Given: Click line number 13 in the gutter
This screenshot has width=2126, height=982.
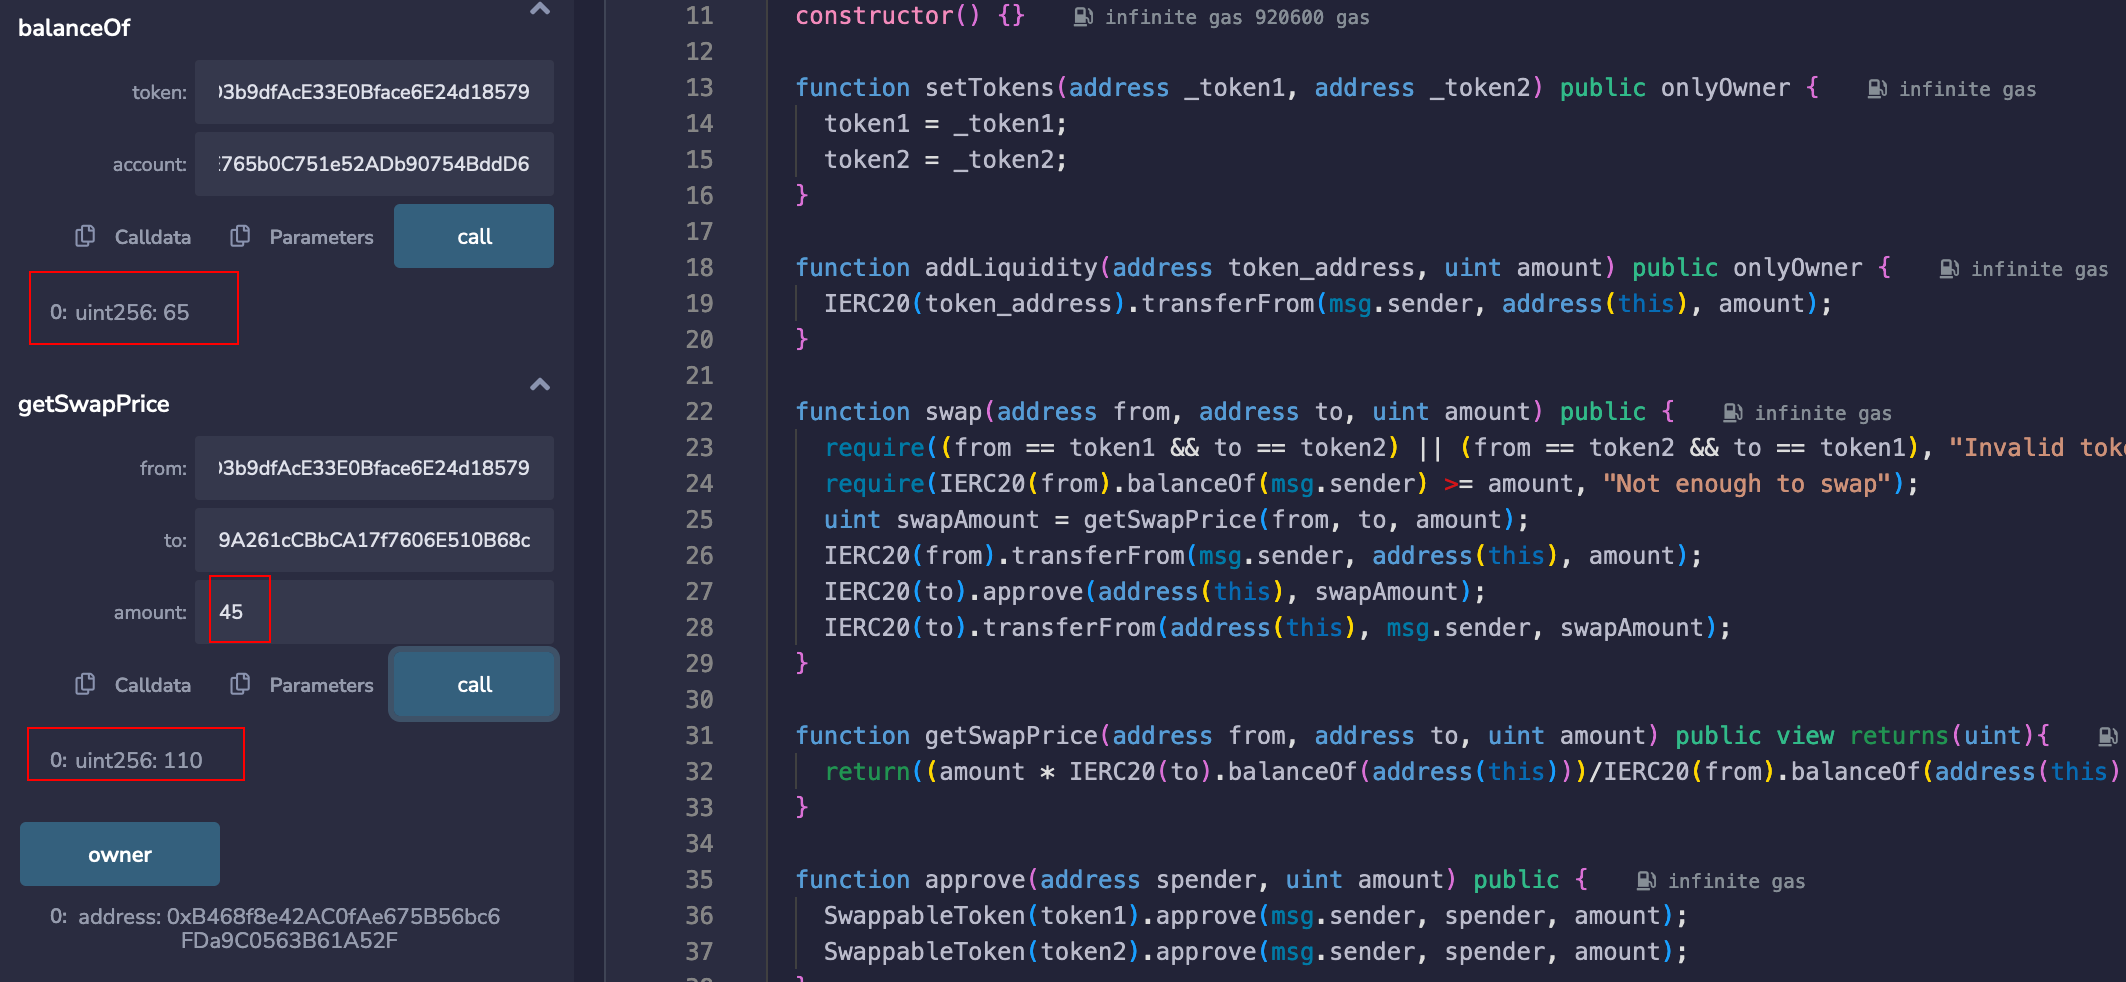Looking at the screenshot, I should (699, 88).
